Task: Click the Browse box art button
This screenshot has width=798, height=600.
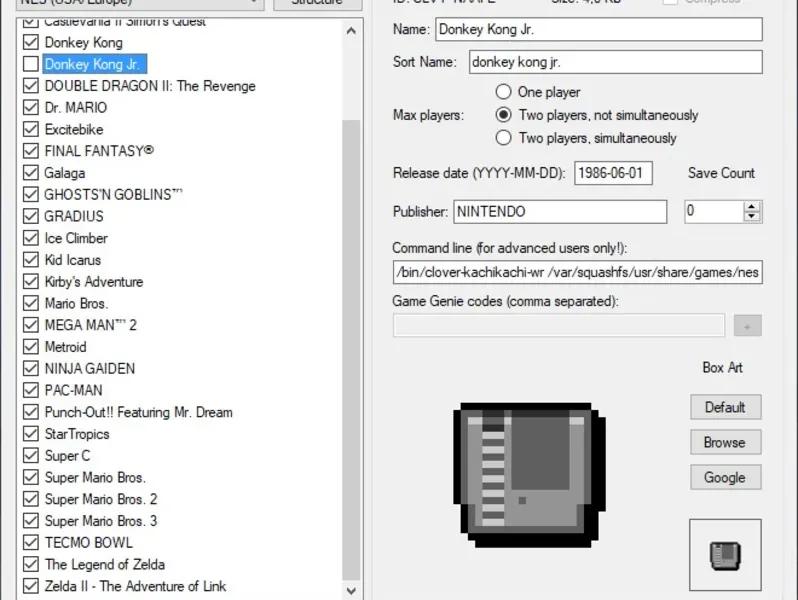Action: [x=726, y=442]
